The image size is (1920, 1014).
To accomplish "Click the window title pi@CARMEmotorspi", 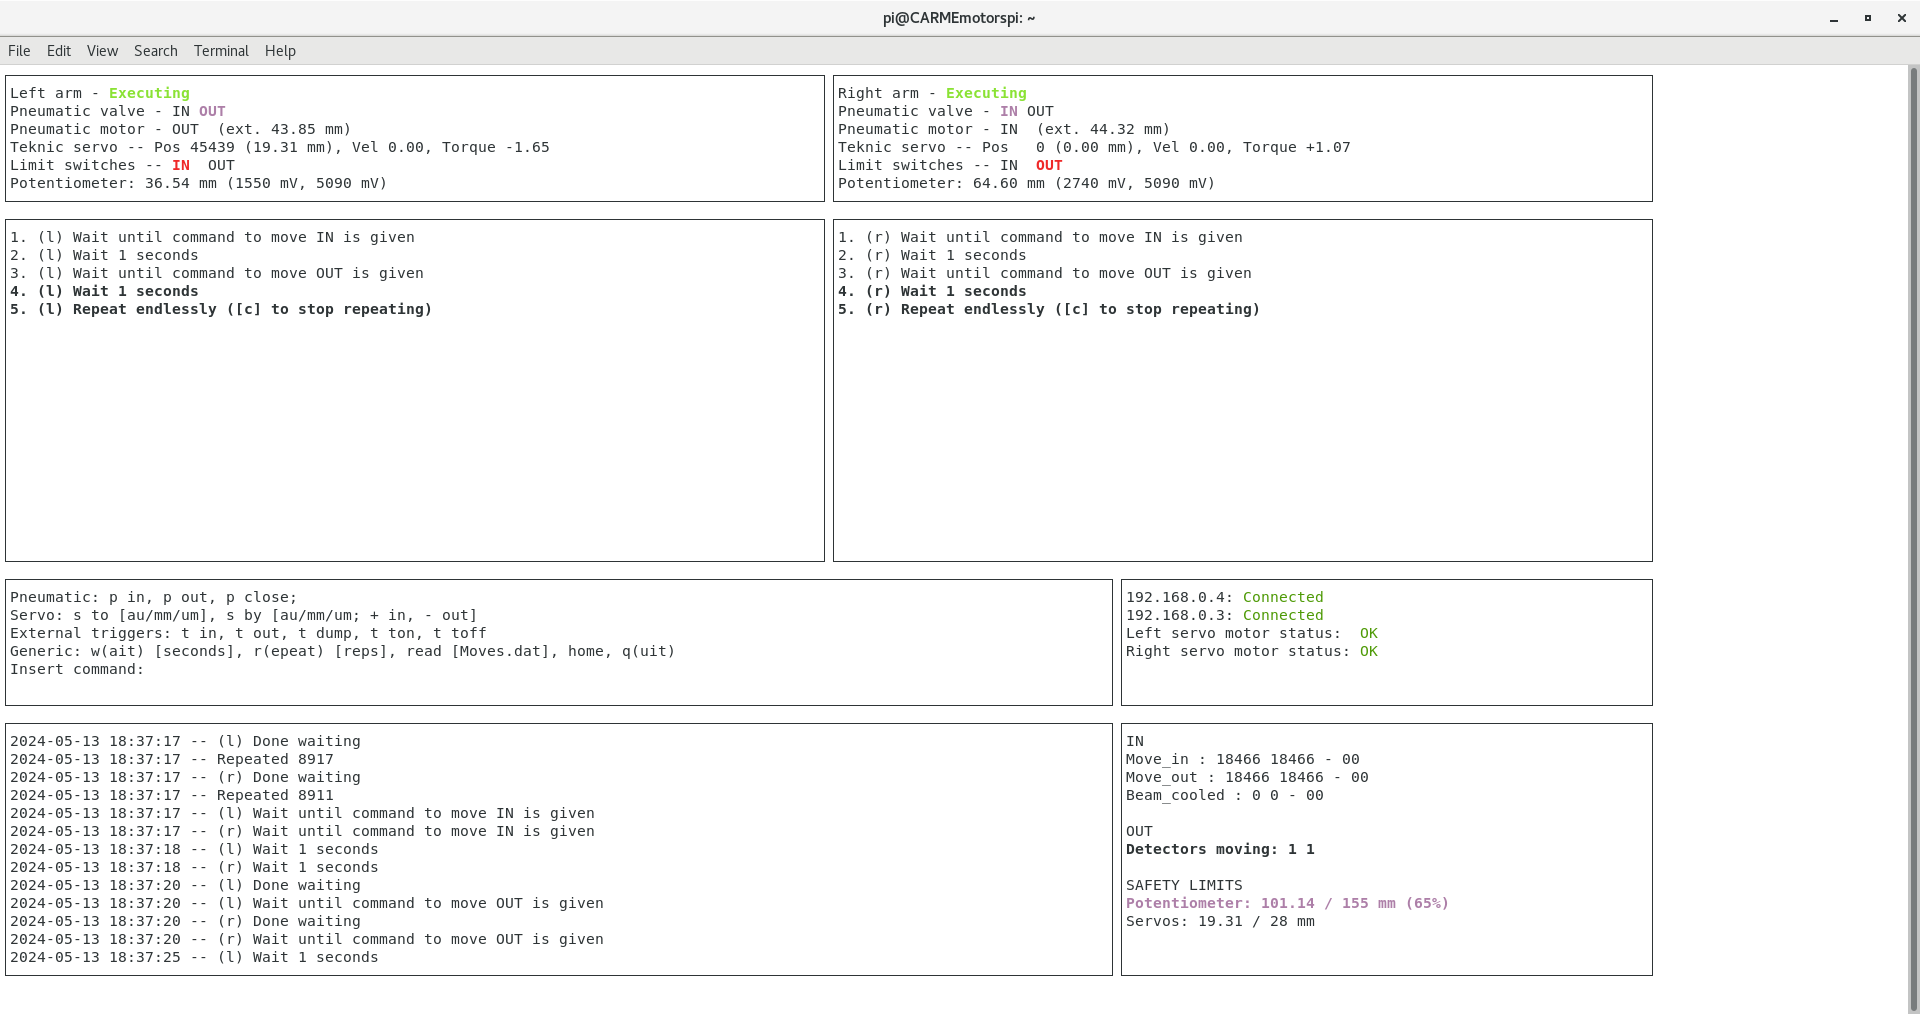I will point(958,18).
